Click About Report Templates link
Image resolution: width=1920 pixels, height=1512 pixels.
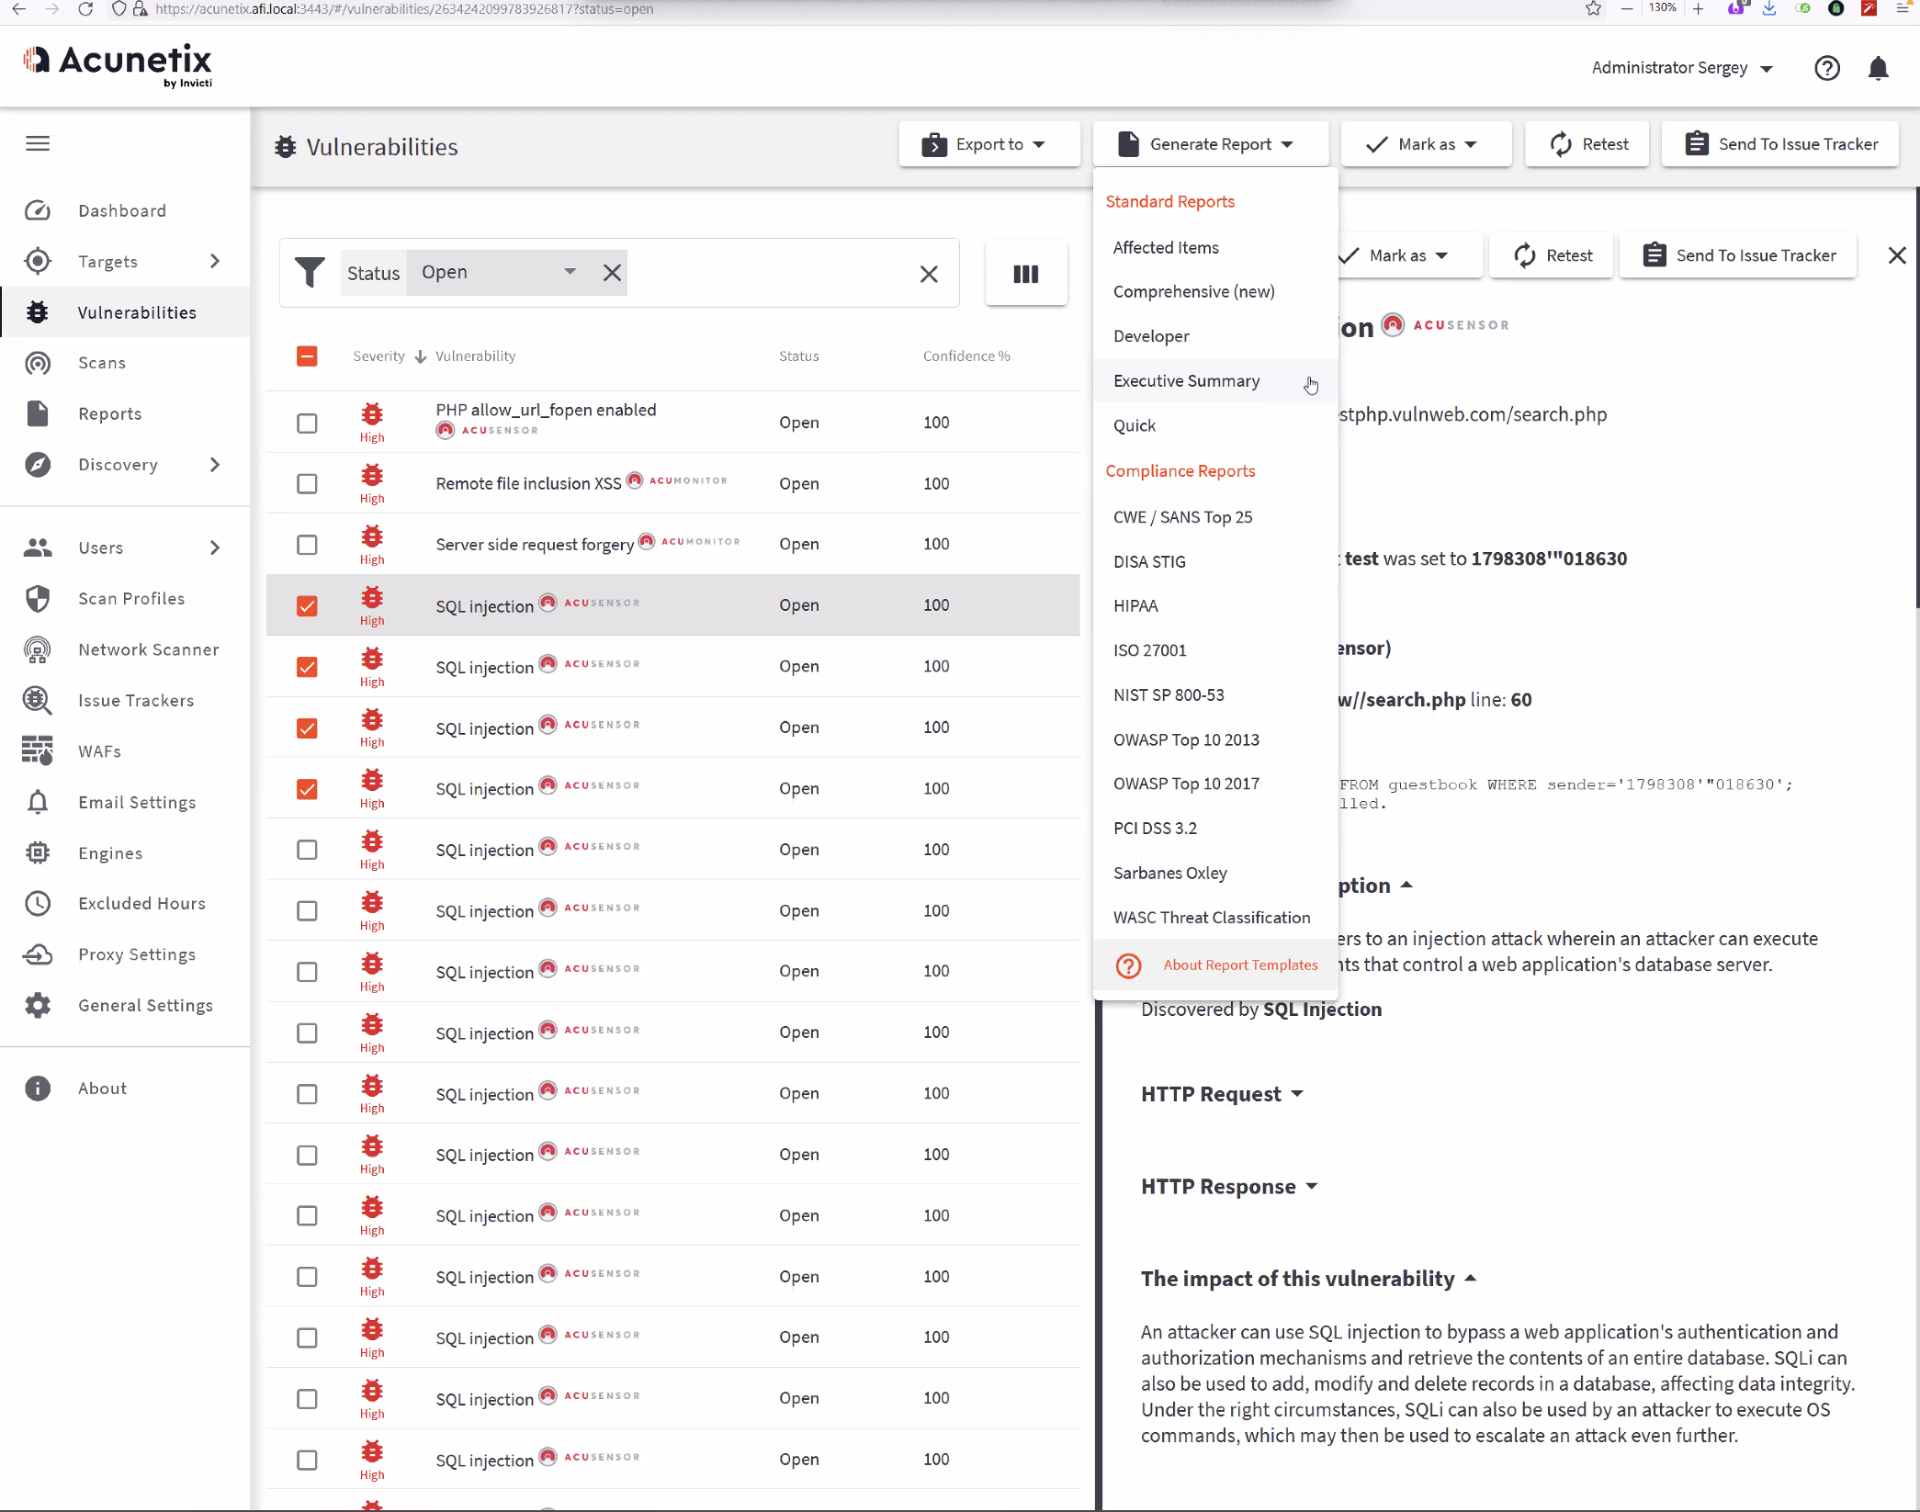coord(1239,965)
